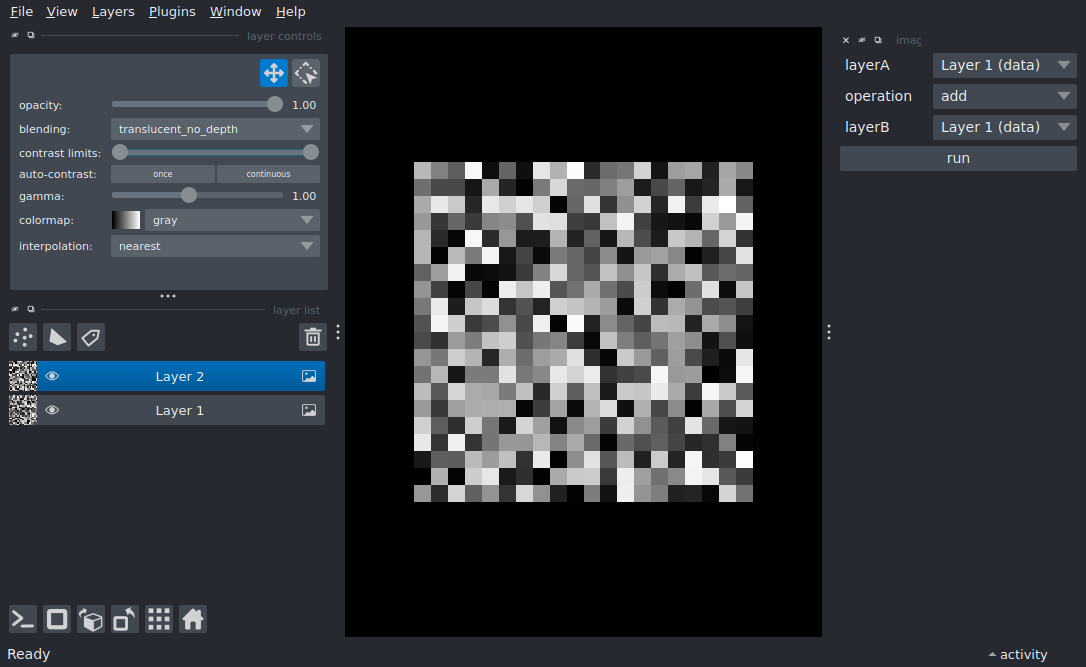Reset view with home icon
The height and width of the screenshot is (667, 1086).
(x=193, y=619)
